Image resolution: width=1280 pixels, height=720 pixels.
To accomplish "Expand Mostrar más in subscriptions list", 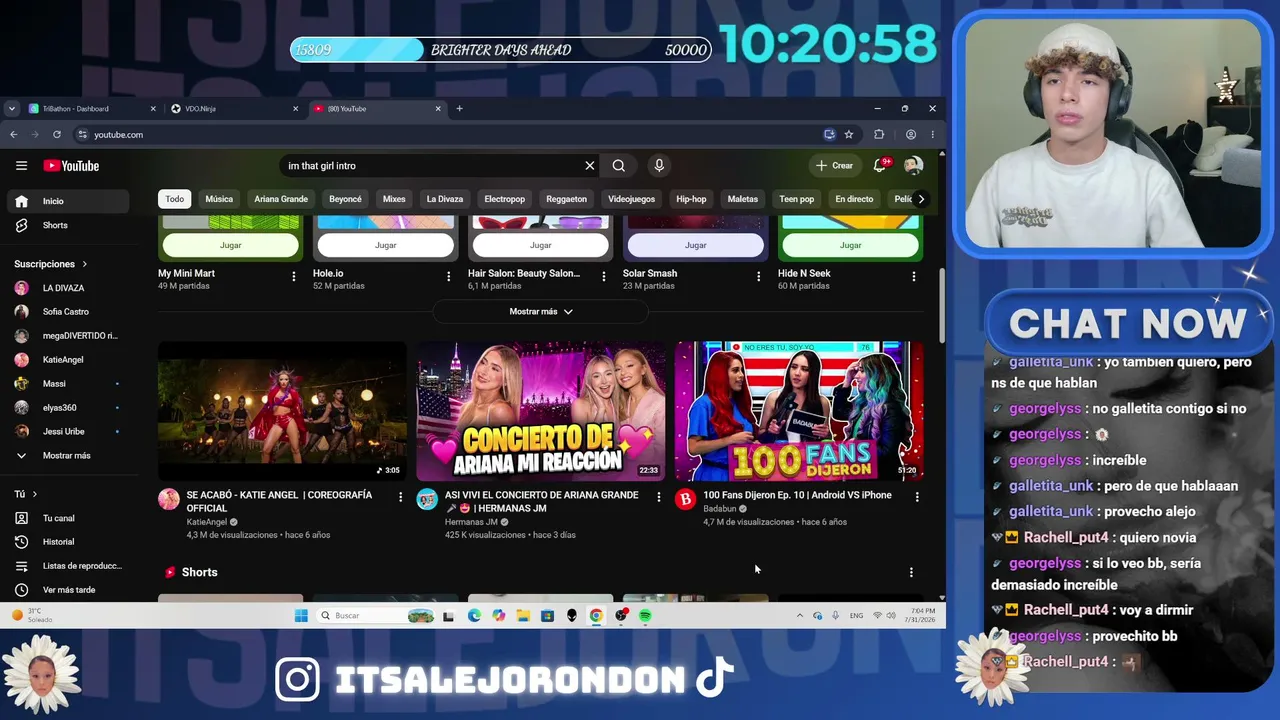I will click(66, 456).
